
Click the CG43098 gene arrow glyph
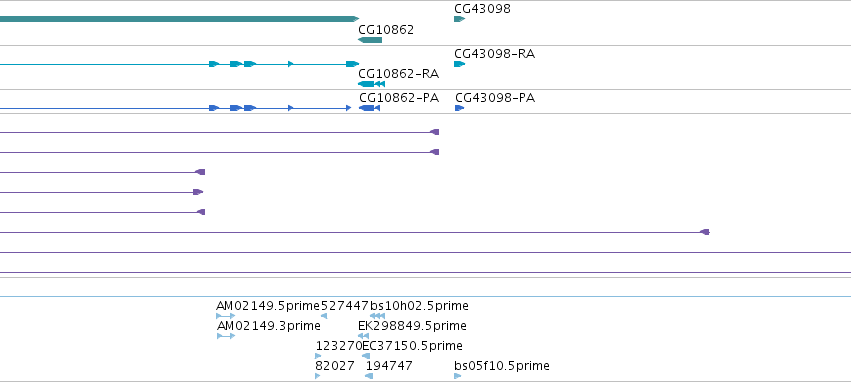click(x=459, y=19)
